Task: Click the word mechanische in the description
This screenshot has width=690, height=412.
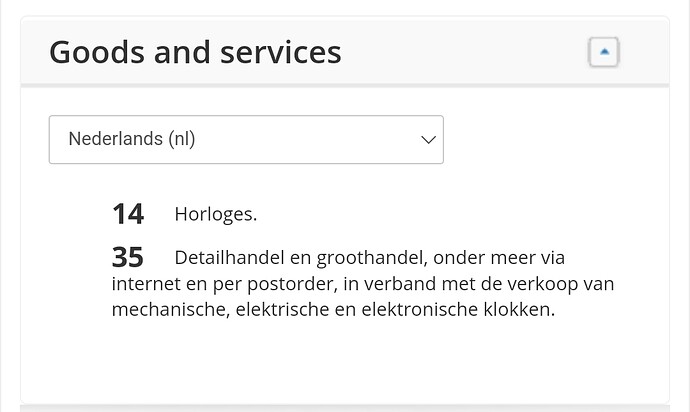Action: coord(171,310)
